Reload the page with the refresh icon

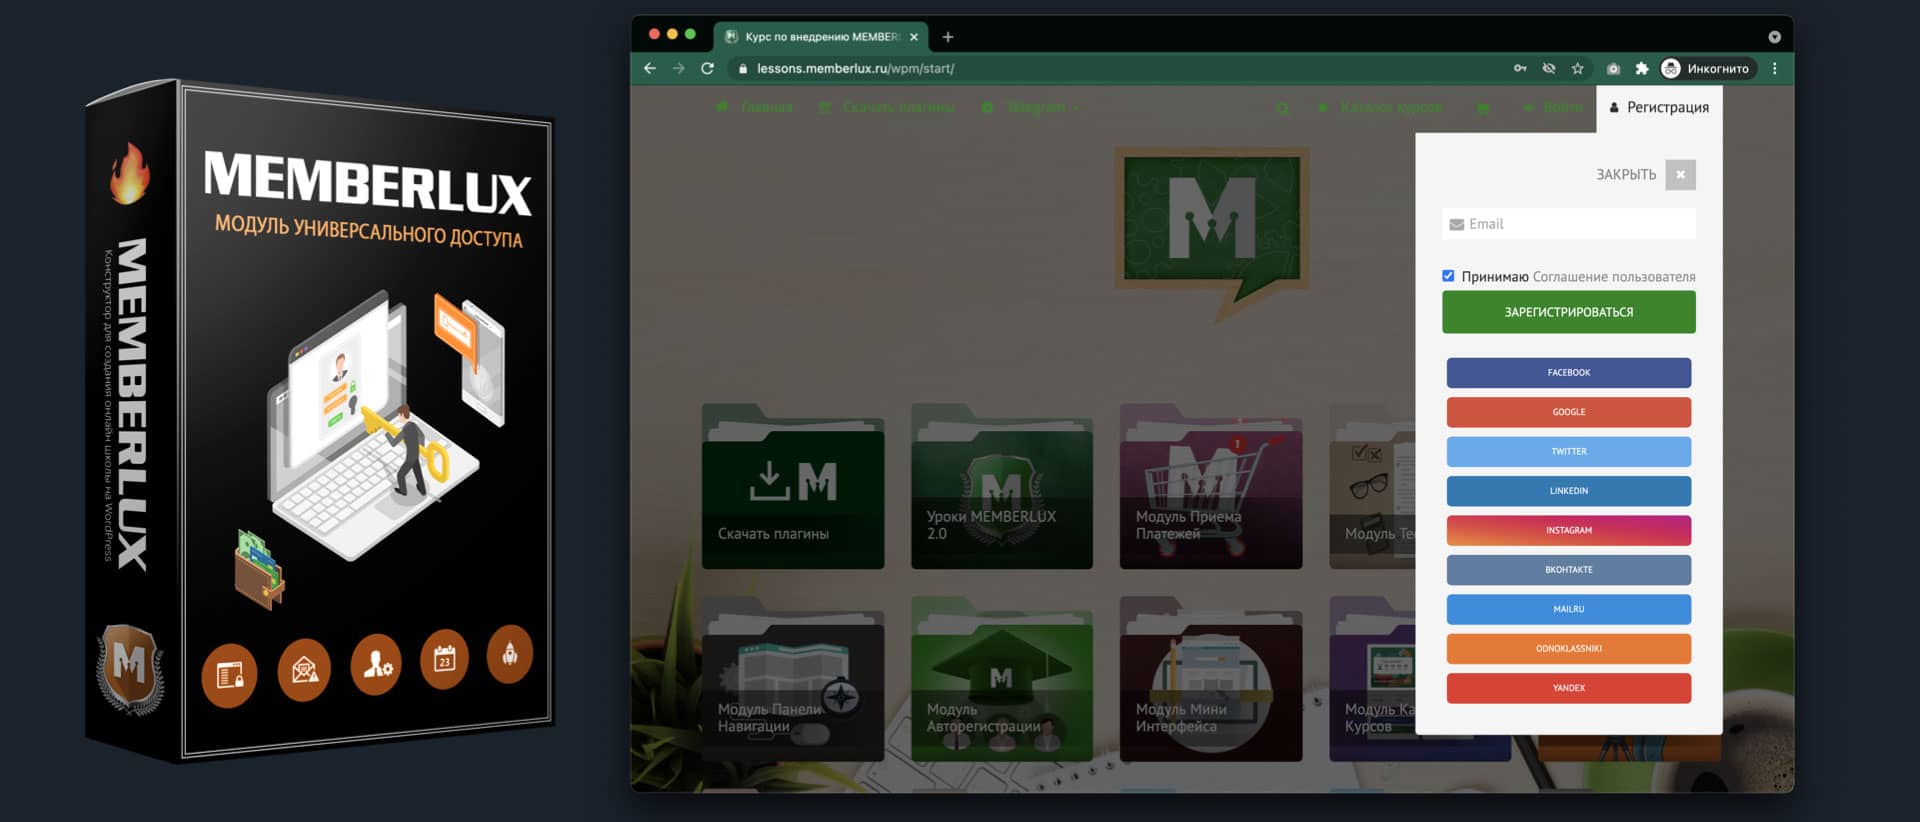pyautogui.click(x=708, y=68)
